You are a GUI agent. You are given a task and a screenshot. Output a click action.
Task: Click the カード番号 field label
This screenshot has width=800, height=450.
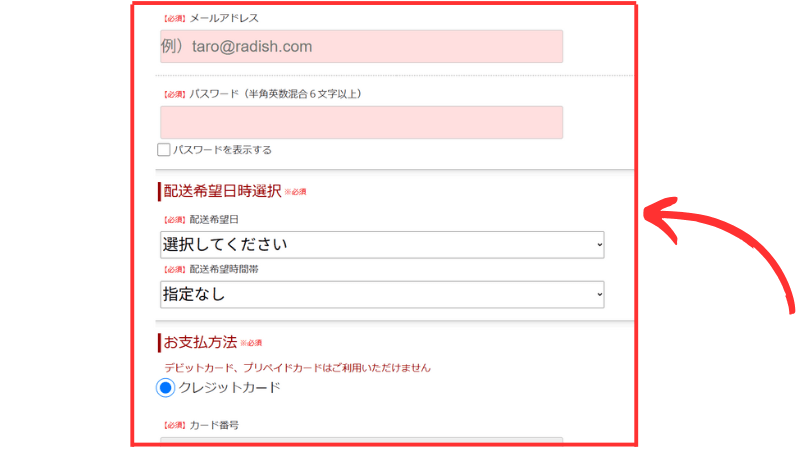214,425
